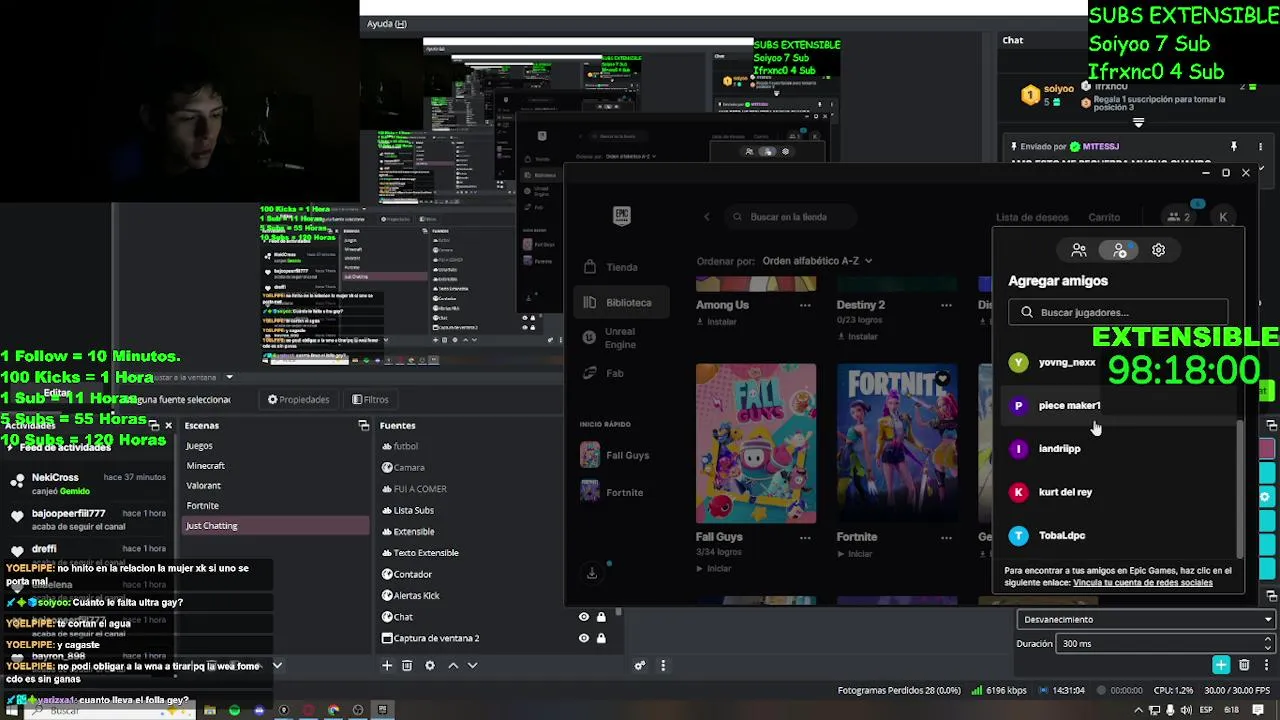Viewport: 1280px width, 720px height.
Task: Open the Orden alfabético A-Z sort dropdown
Action: (817, 261)
